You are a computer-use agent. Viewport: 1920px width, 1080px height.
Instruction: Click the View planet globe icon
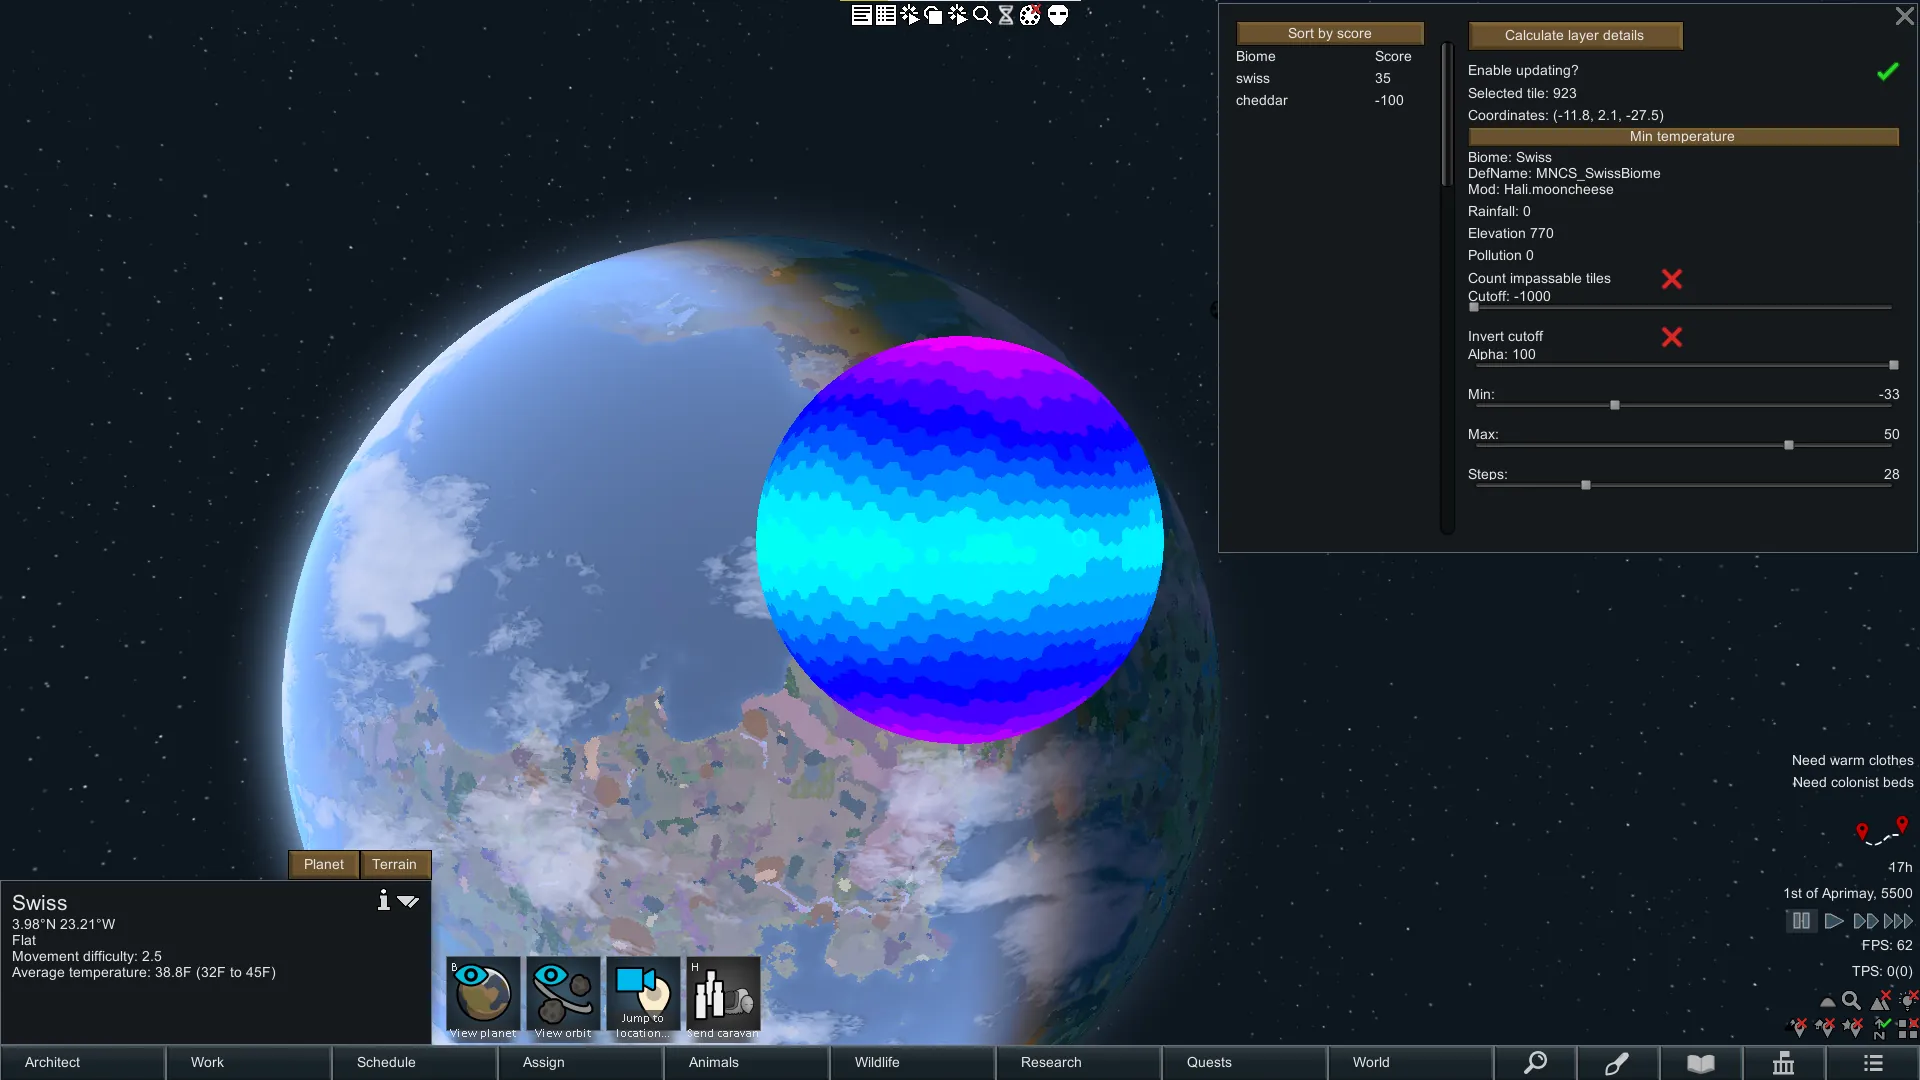click(483, 993)
